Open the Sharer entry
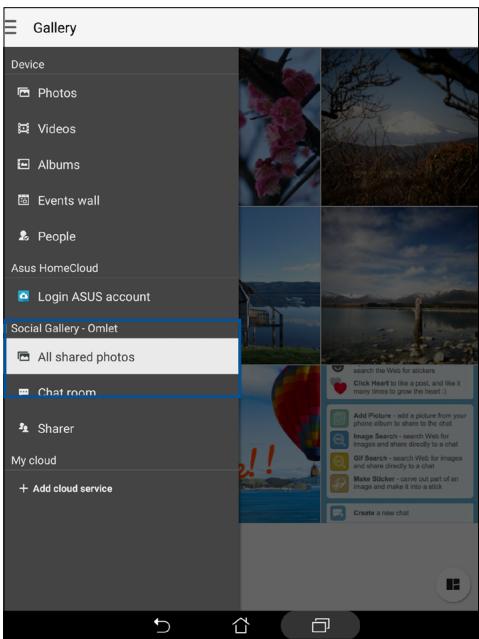The width and height of the screenshot is (479, 639). [121, 428]
